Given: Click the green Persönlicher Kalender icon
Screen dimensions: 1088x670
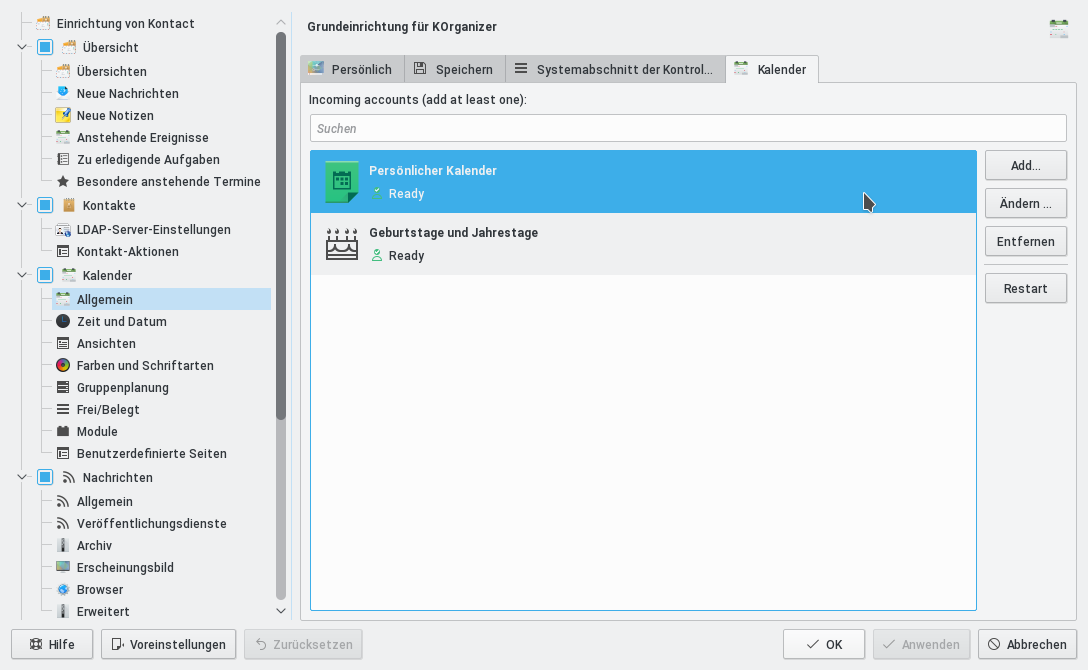Looking at the screenshot, I should pos(342,182).
